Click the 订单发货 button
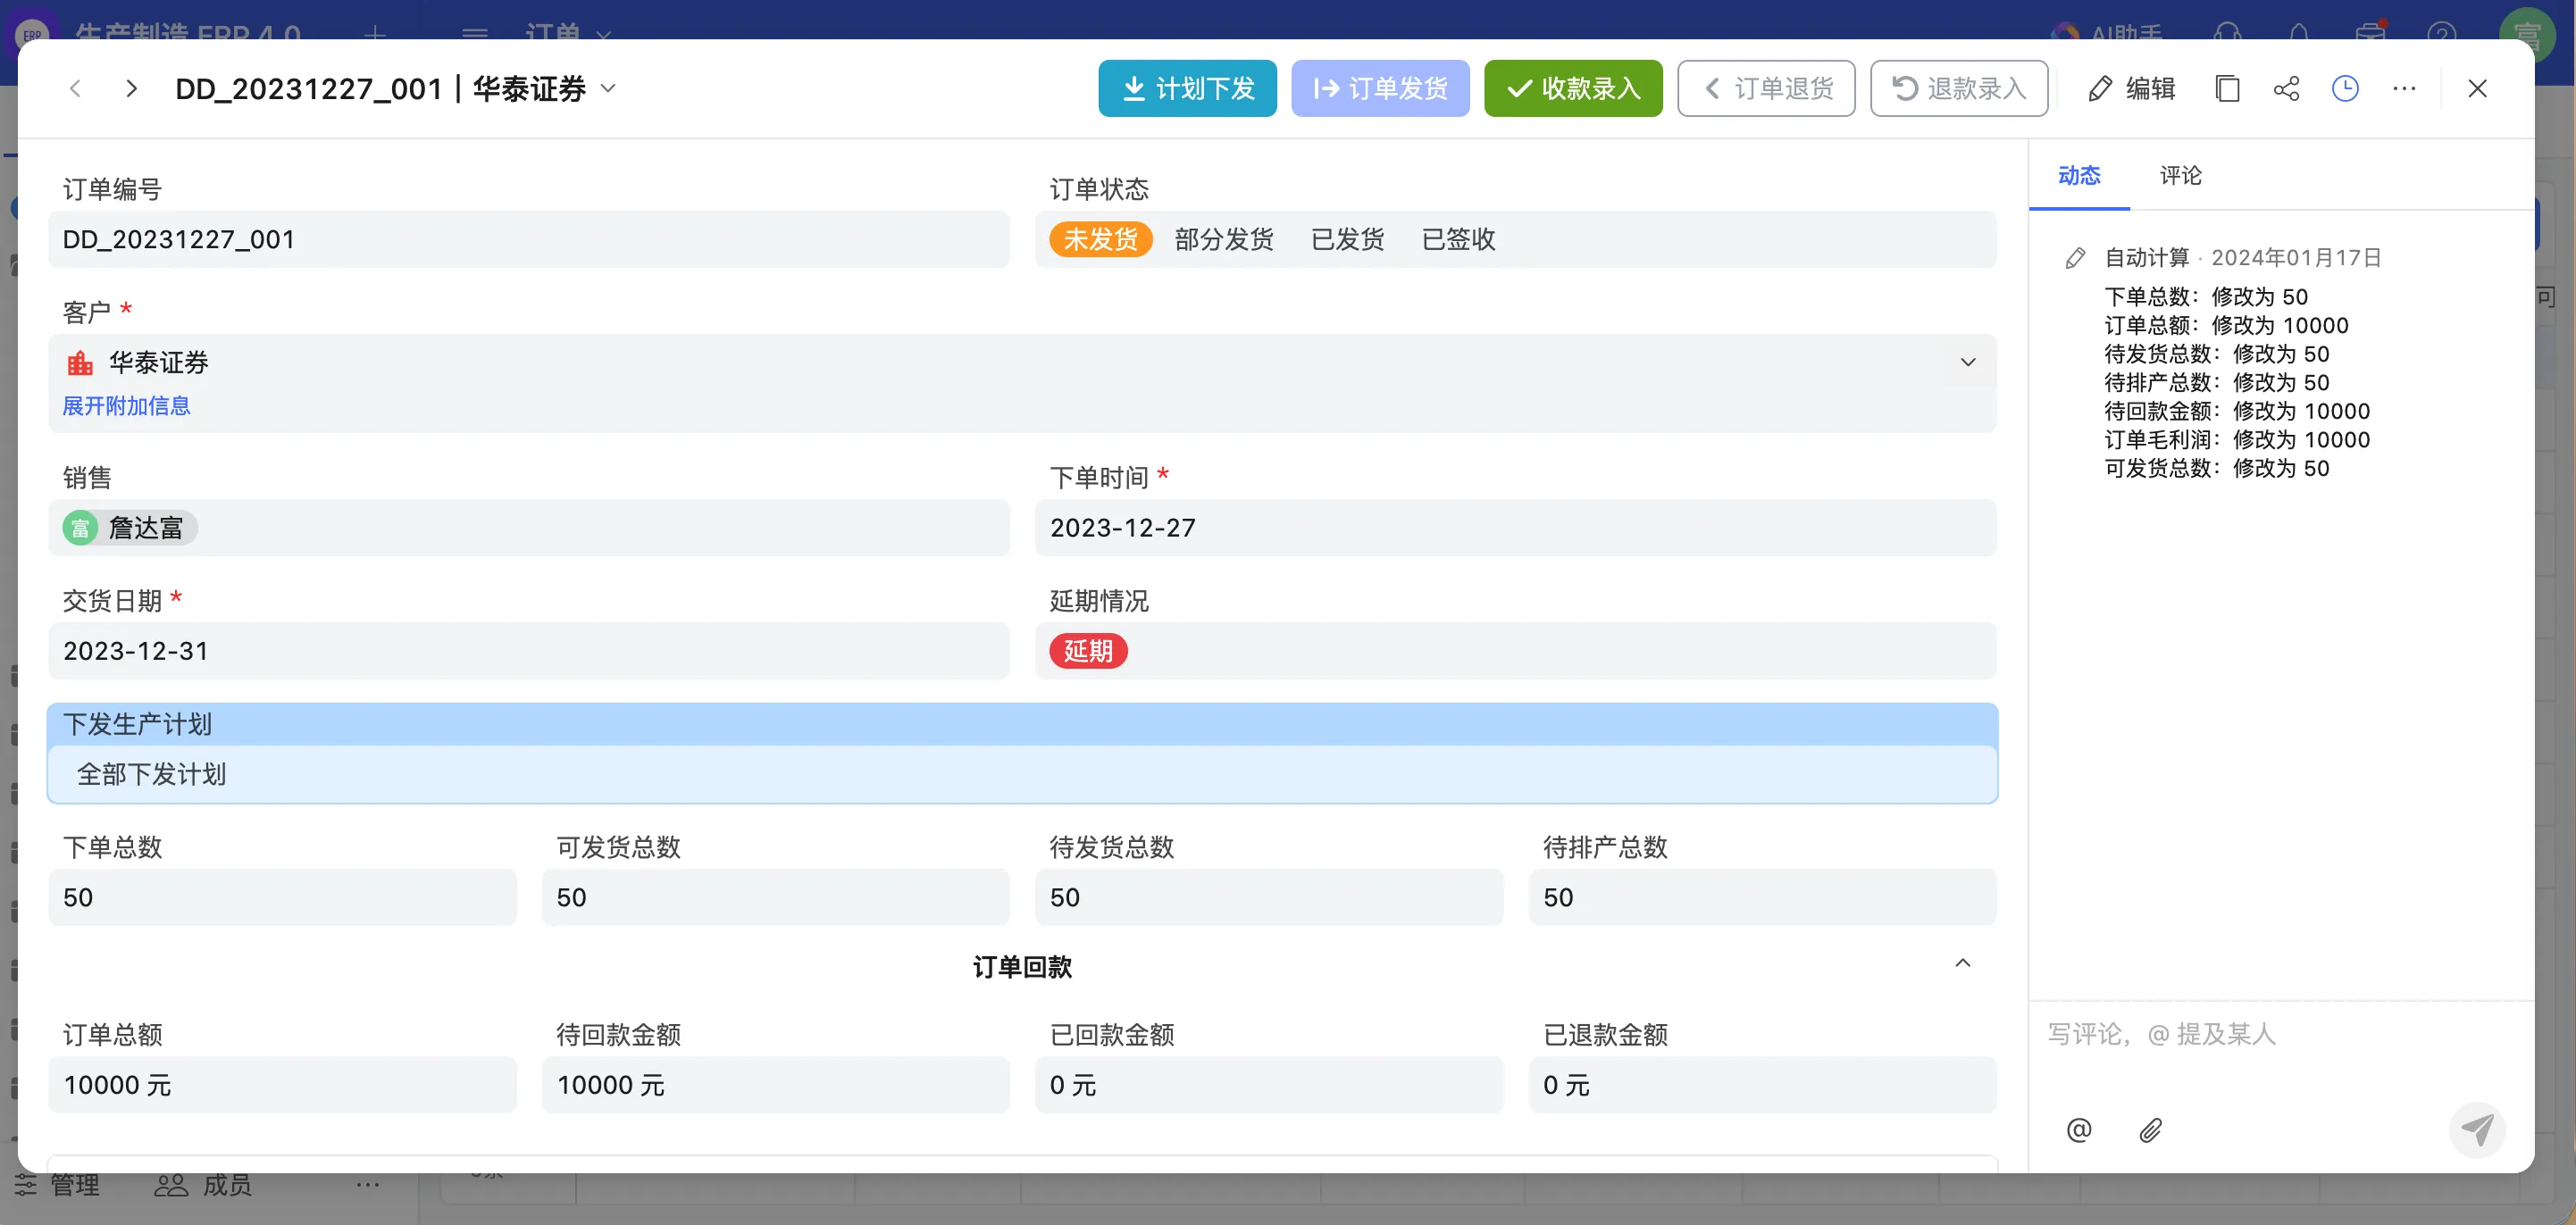 click(1380, 89)
